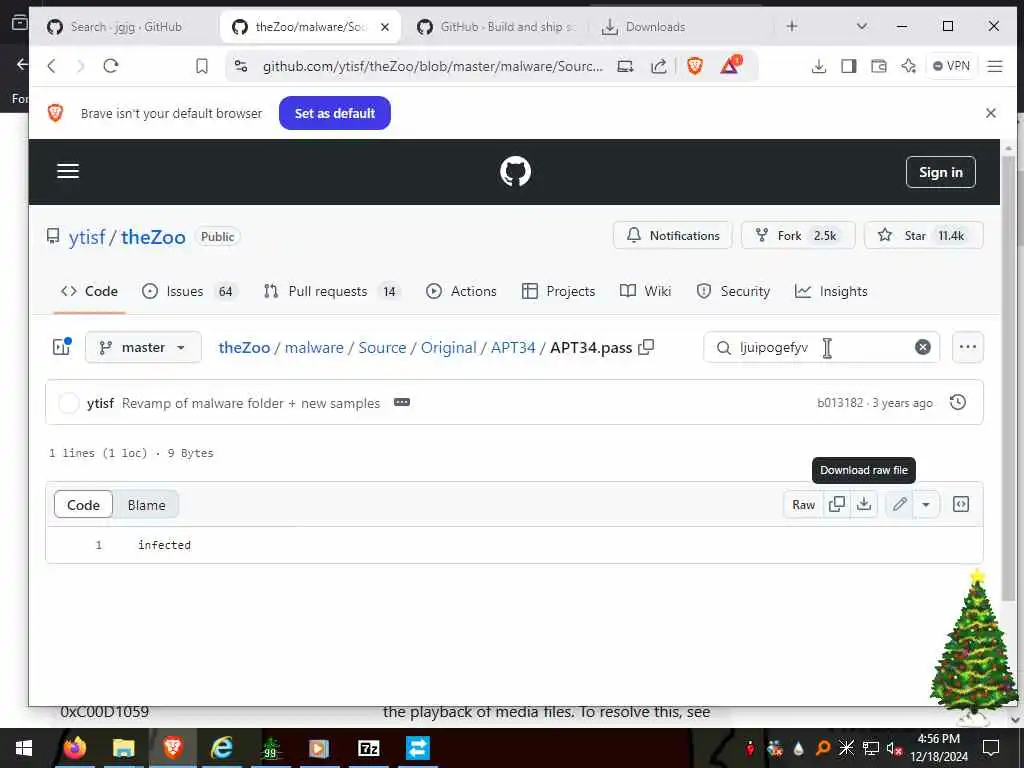The image size is (1024, 768).
Task: Open the Leo AI sparkle icon
Action: pos(908,66)
